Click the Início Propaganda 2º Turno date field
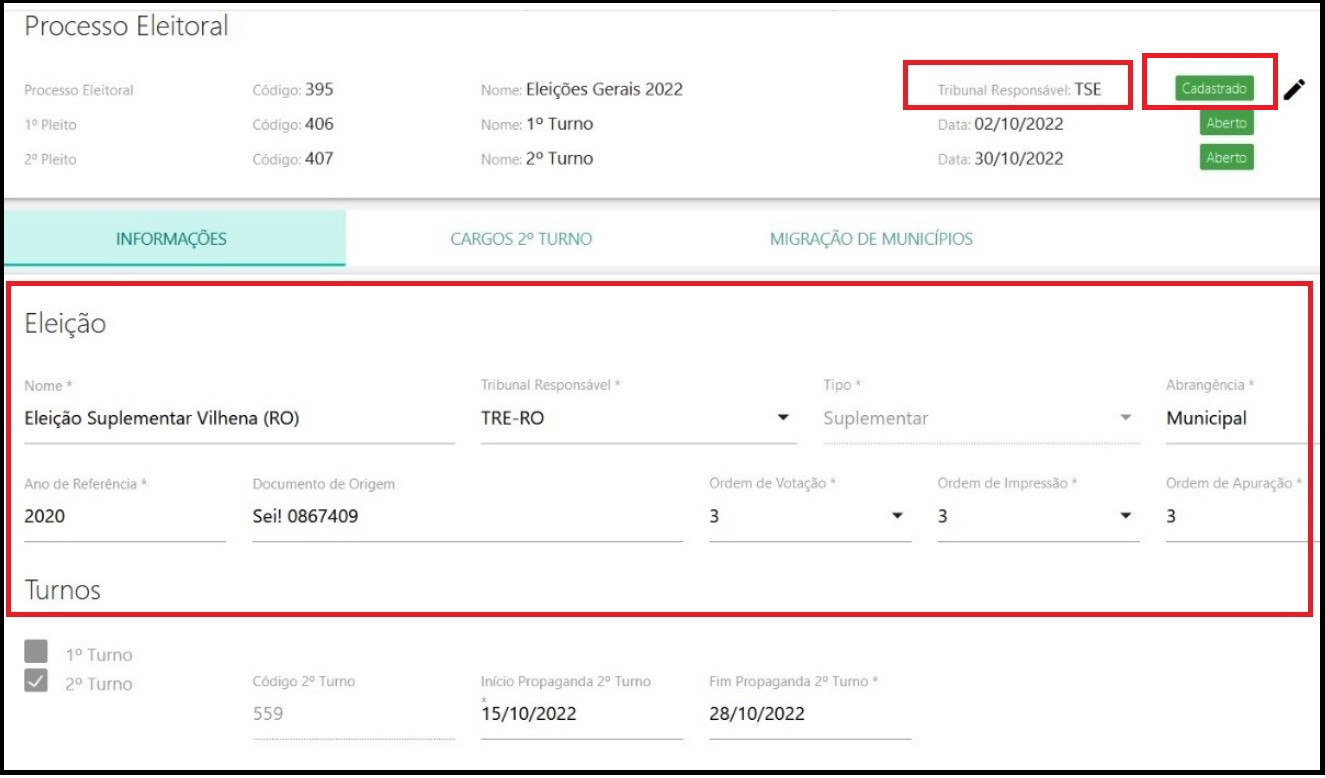Viewport: 1325px width, 778px height. tap(581, 714)
